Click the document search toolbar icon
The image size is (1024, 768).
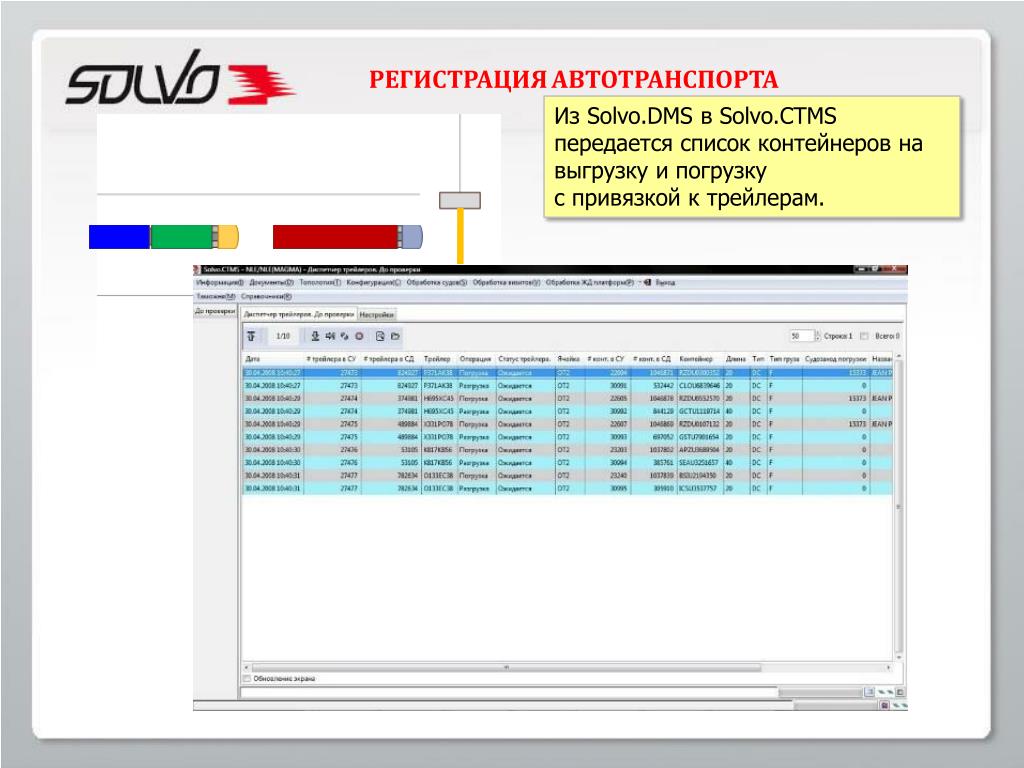380,336
